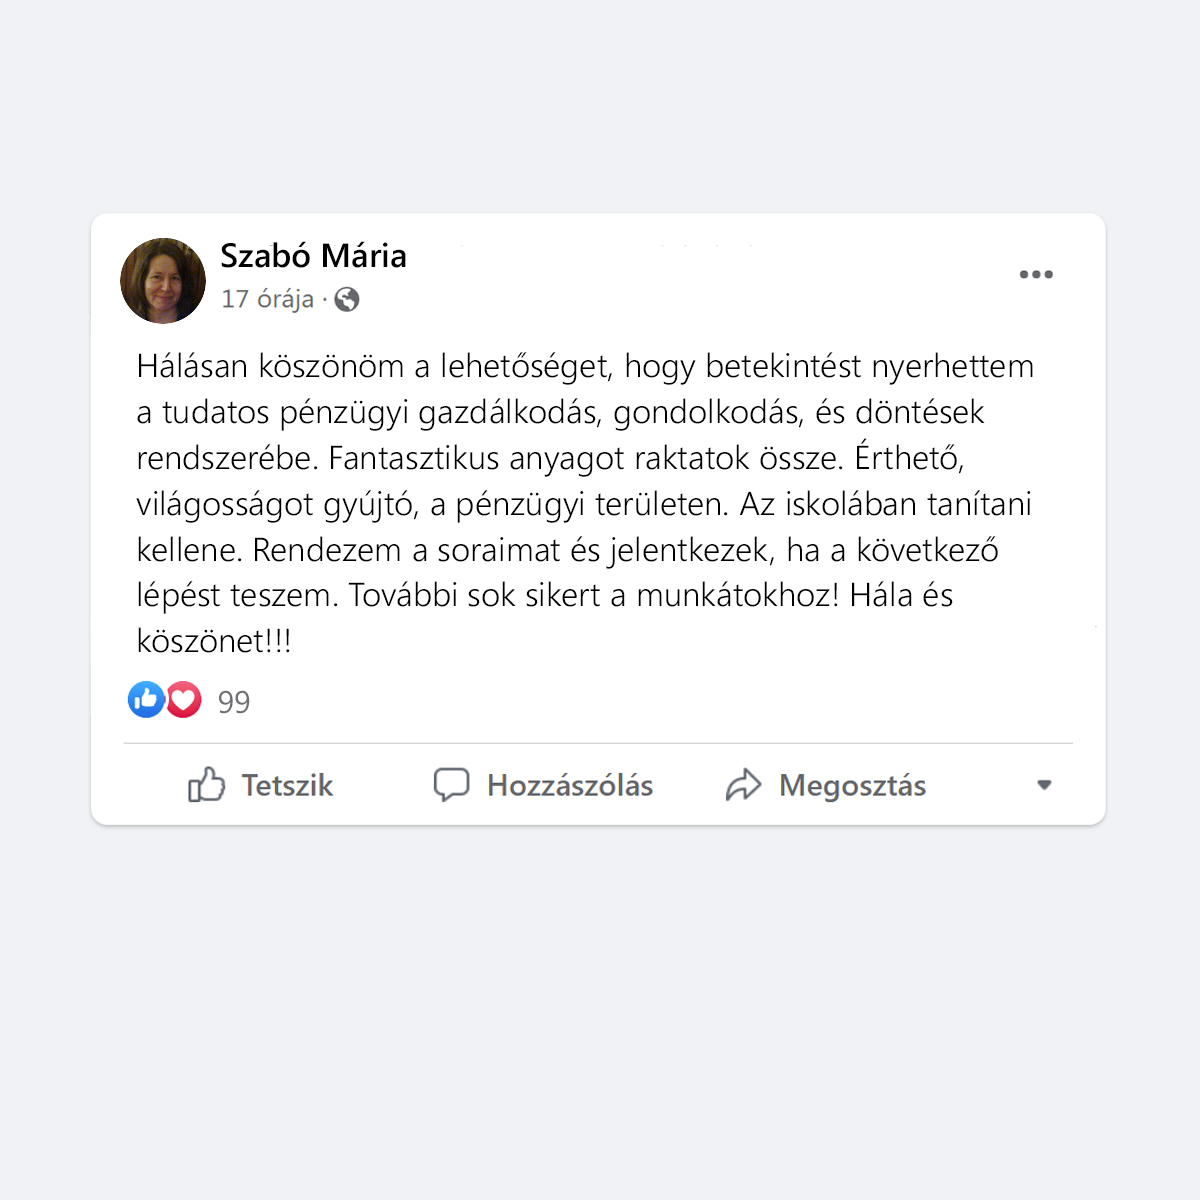
Task: Click the blue like reaction icon
Action: click(x=146, y=700)
